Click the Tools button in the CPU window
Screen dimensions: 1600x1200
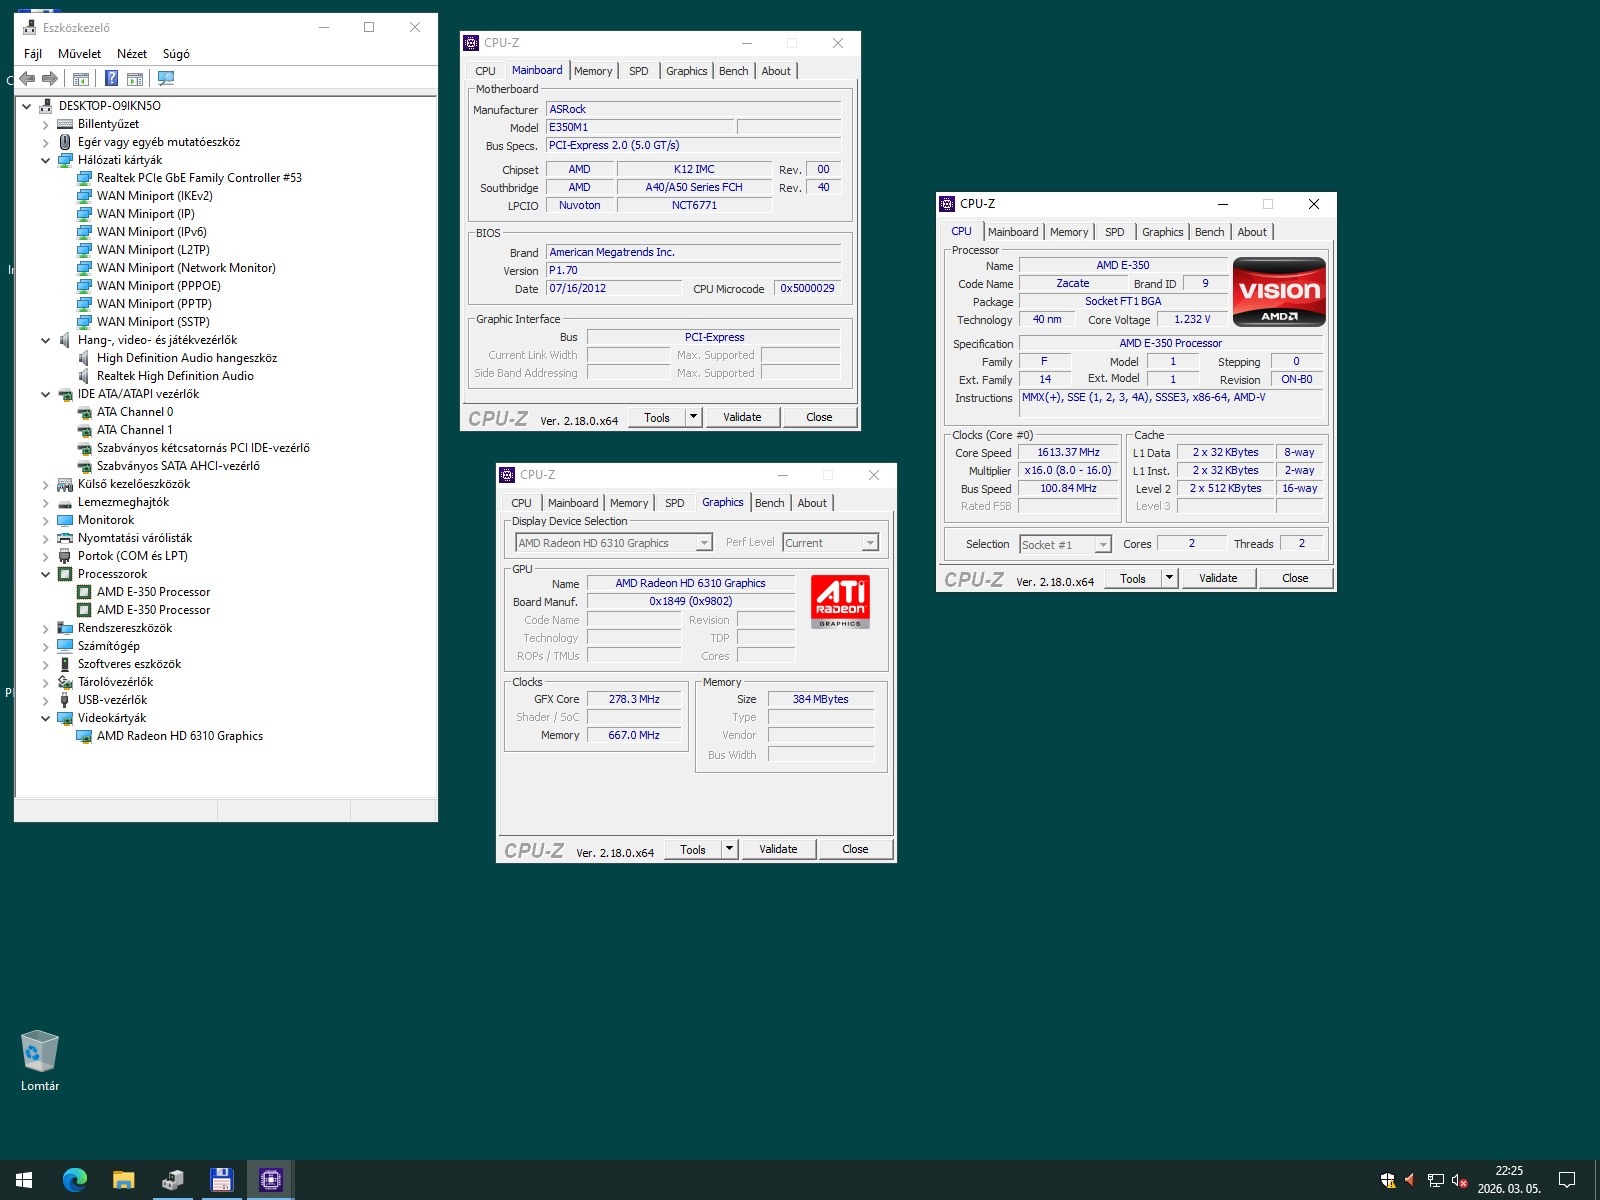(1132, 578)
